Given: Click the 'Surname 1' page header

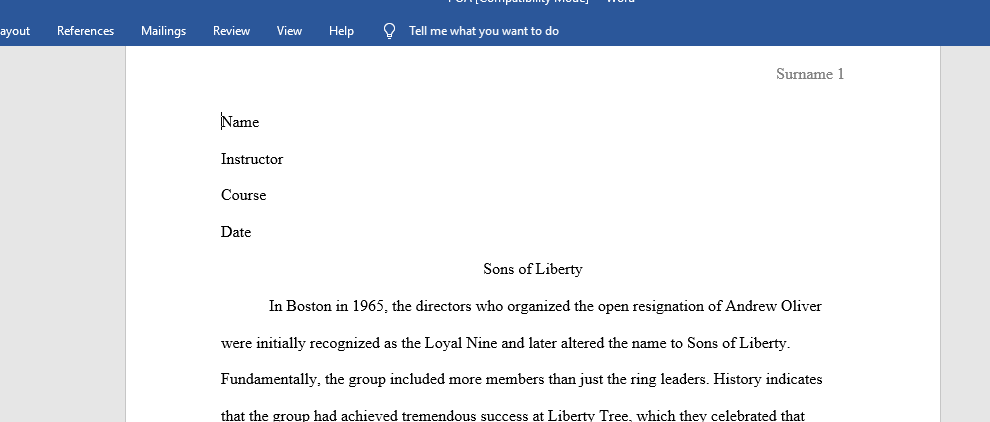Looking at the screenshot, I should click(x=809, y=74).
